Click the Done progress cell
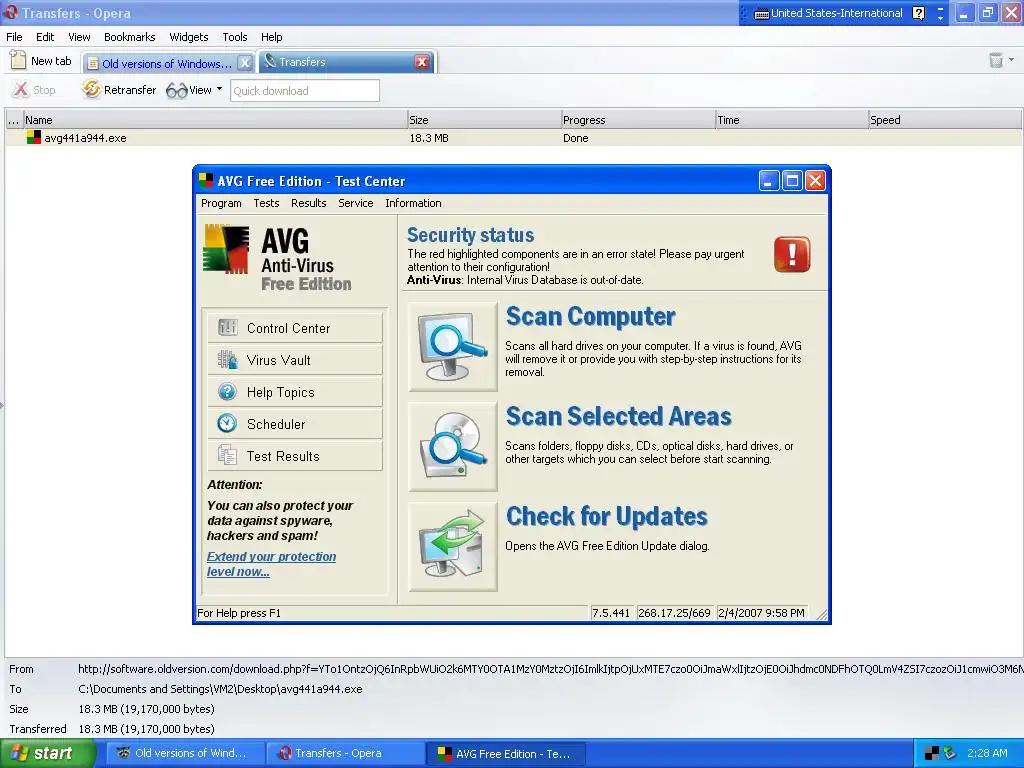The height and width of the screenshot is (768, 1024). tap(575, 138)
